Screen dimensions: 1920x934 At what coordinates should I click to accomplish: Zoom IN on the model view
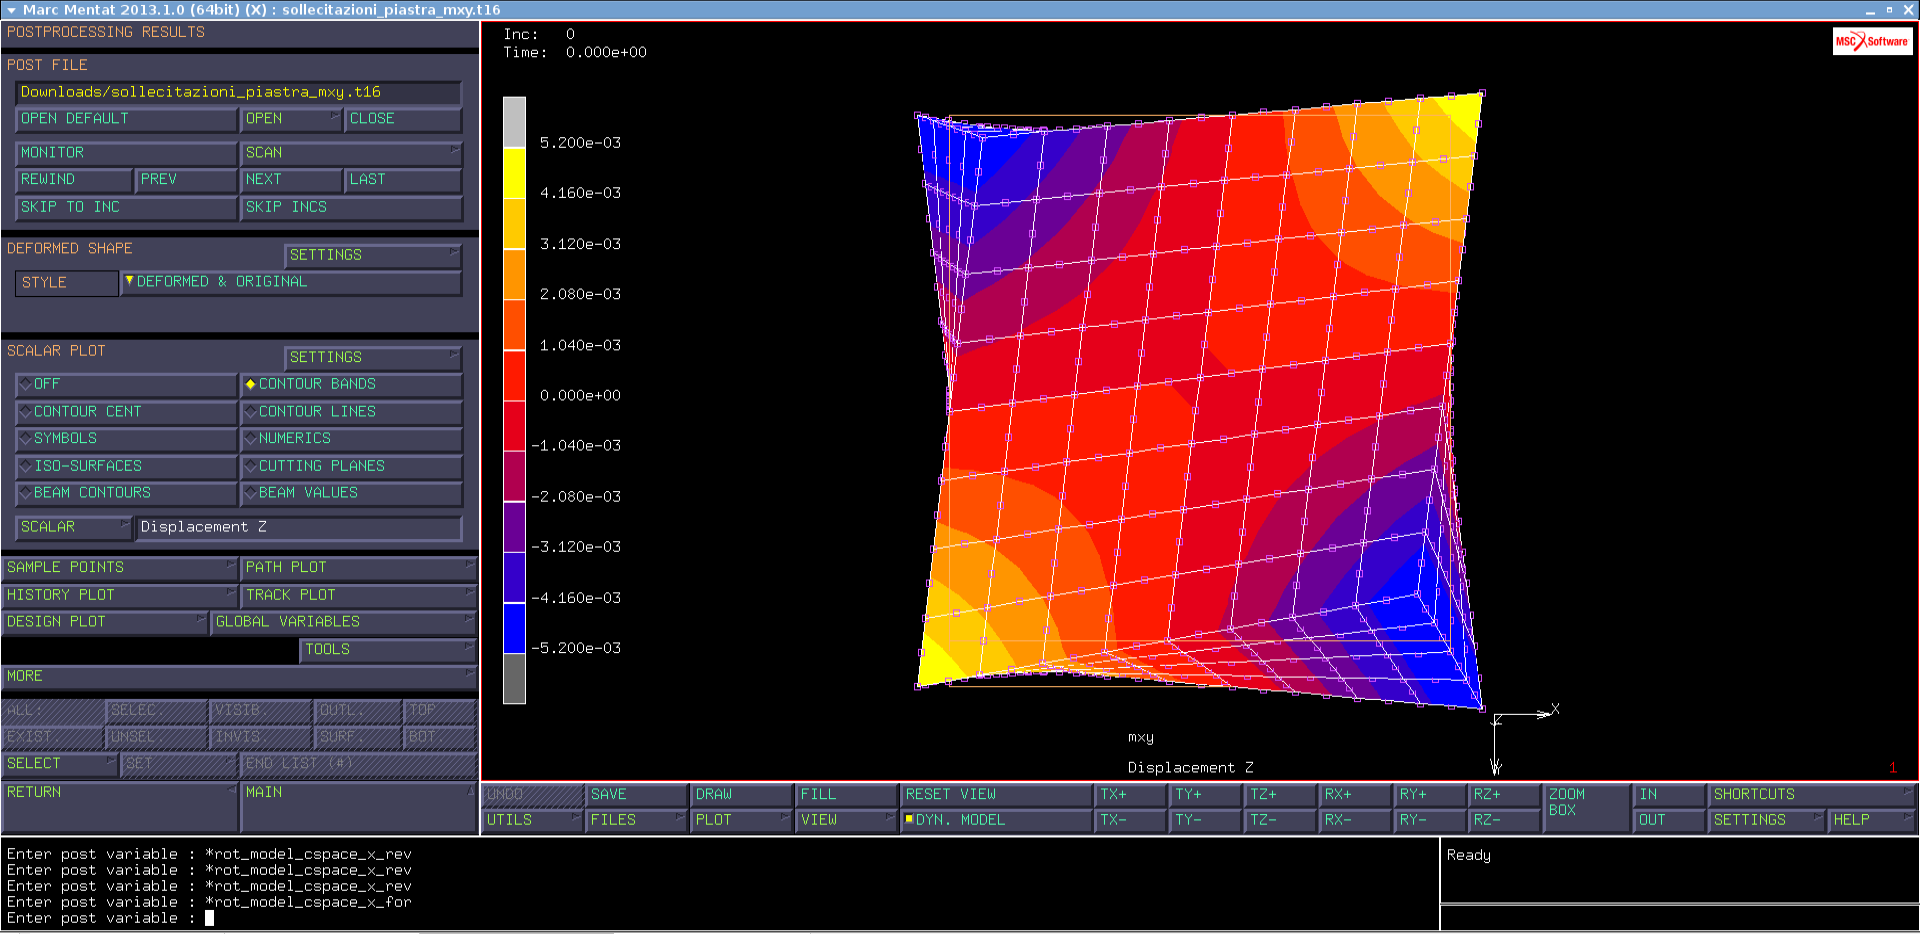1668,794
